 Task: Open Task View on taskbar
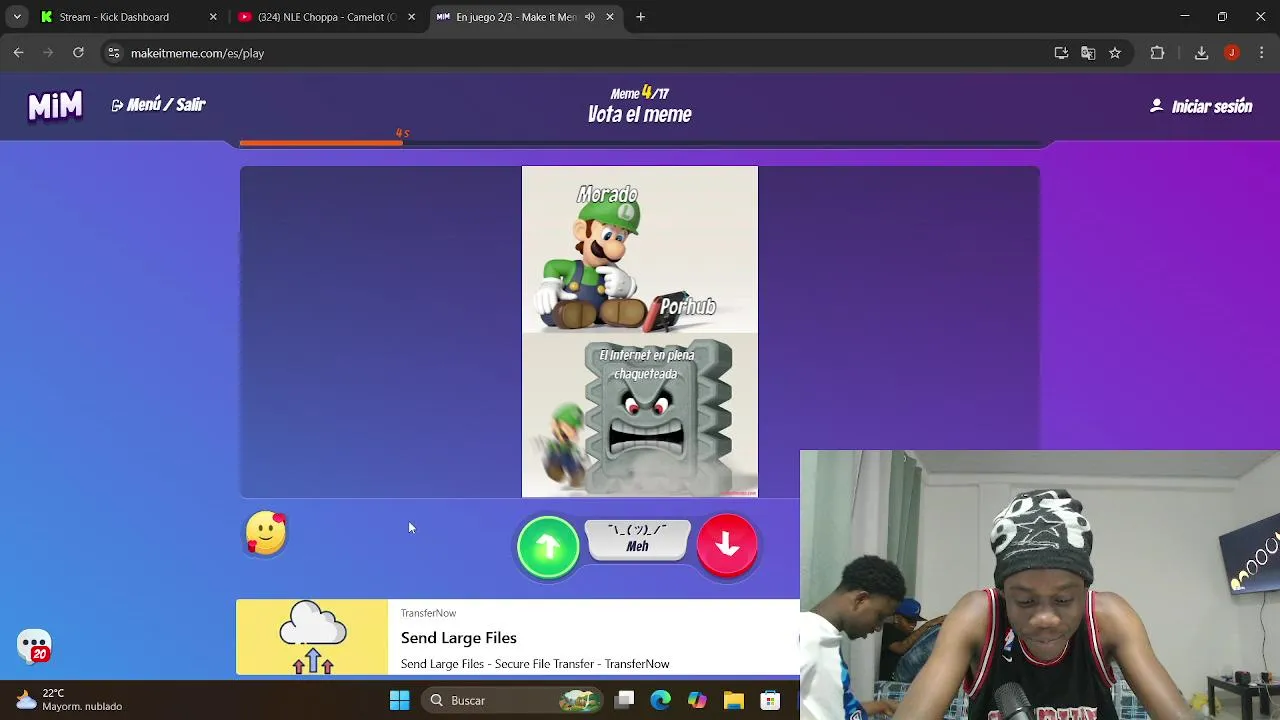[625, 700]
